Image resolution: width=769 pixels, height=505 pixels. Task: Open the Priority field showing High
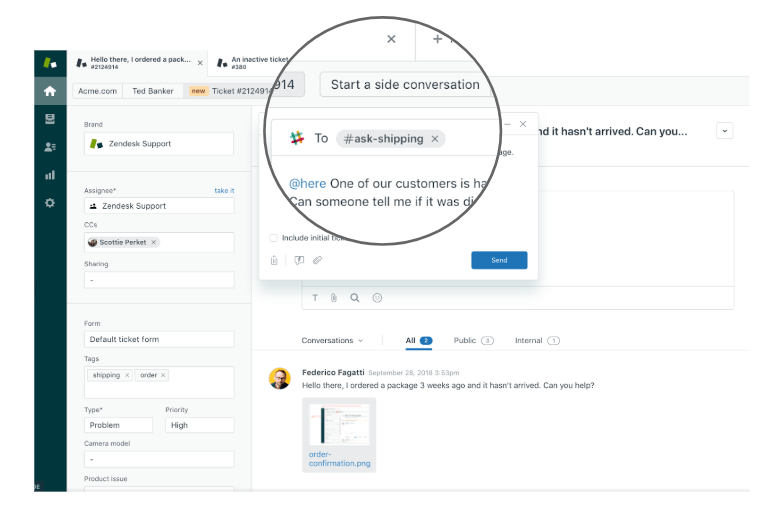click(200, 425)
